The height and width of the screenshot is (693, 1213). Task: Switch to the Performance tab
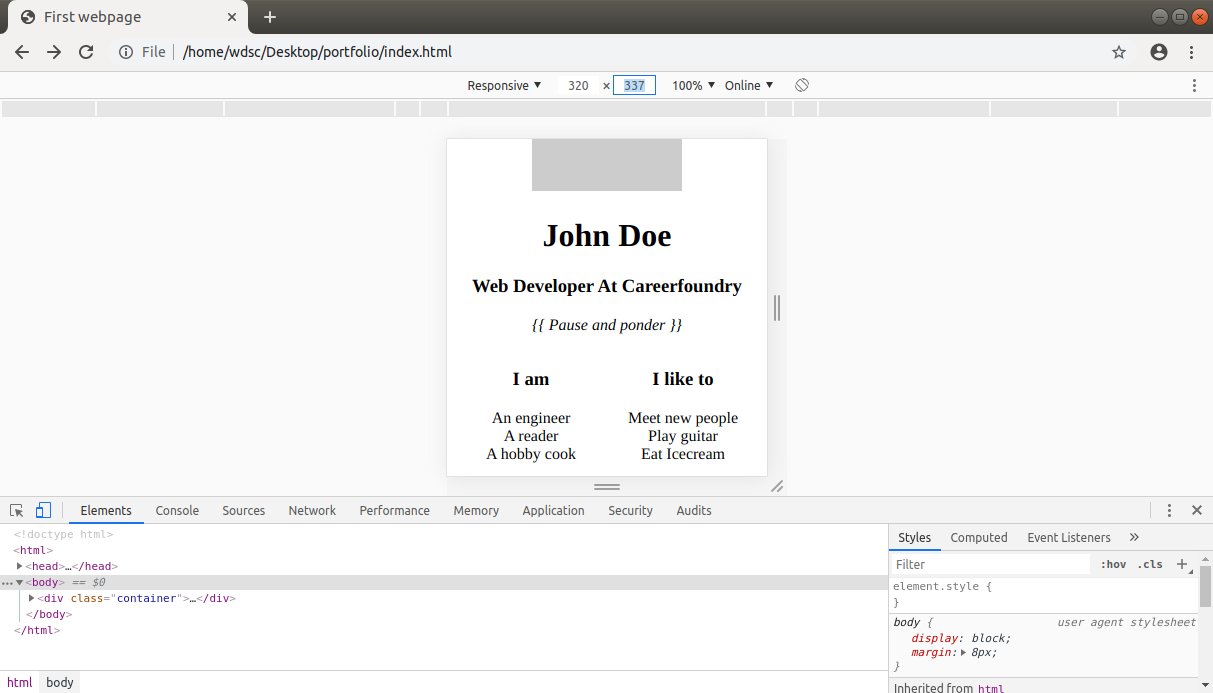[x=395, y=510]
